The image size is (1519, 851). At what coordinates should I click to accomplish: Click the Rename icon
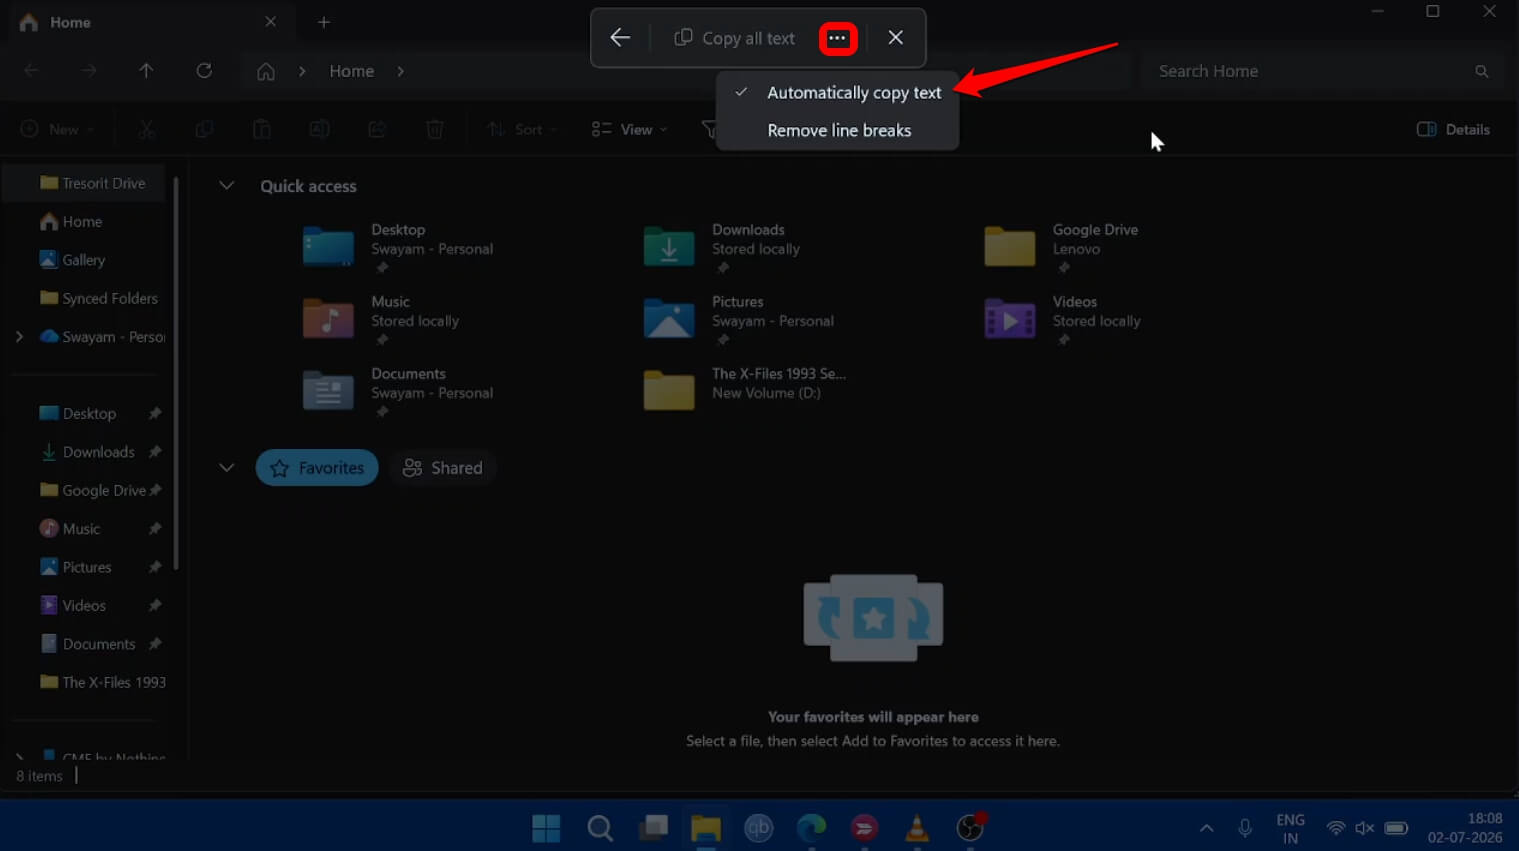tap(319, 129)
